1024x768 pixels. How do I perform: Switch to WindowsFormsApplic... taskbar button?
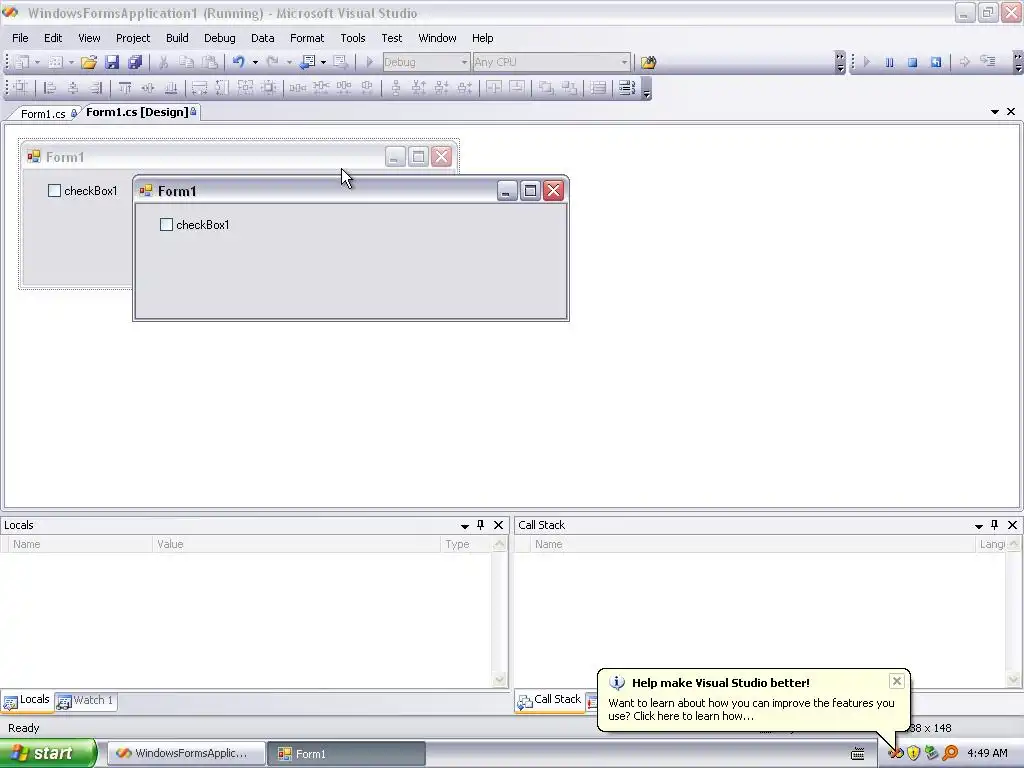(x=186, y=753)
